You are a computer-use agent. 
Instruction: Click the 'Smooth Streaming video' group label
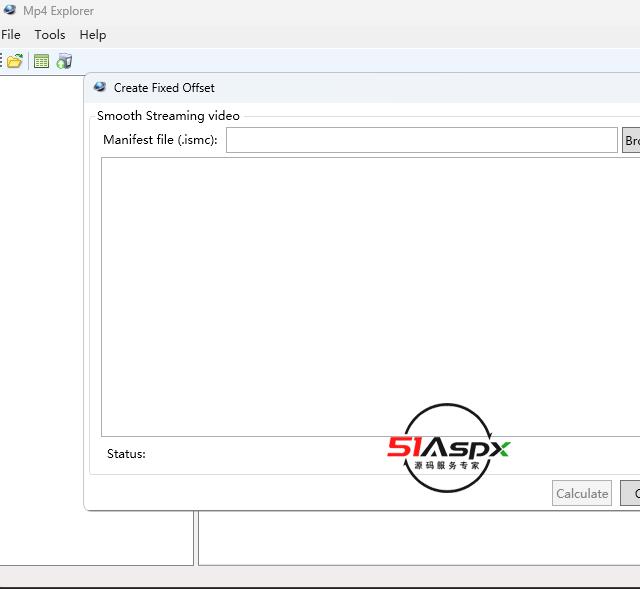tap(168, 116)
